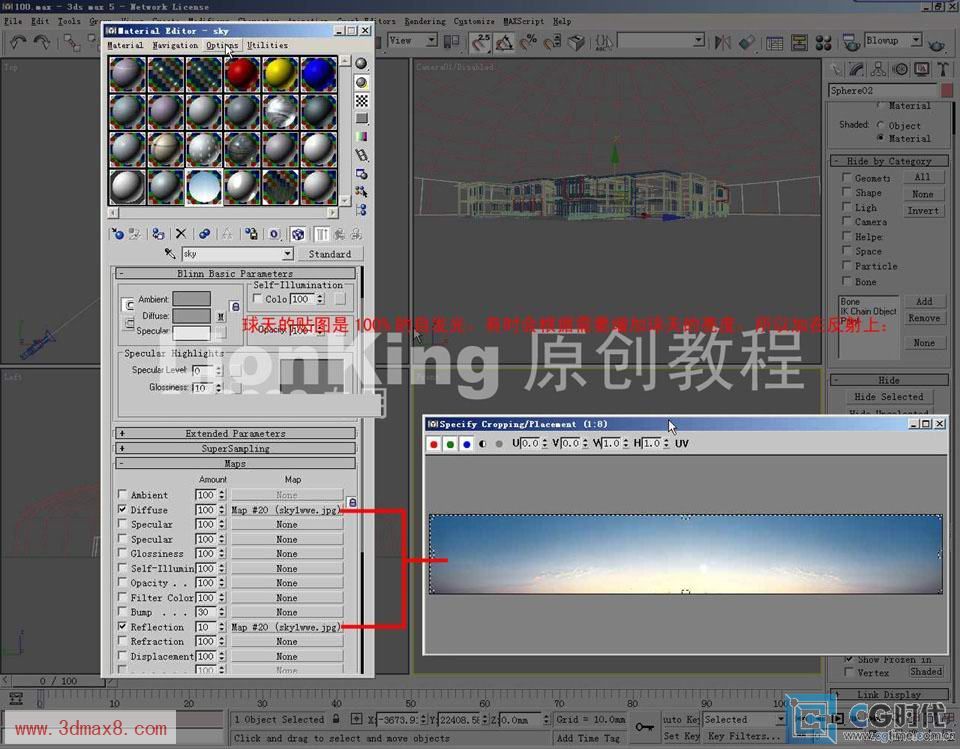Enable red channel in Cropping window
The height and width of the screenshot is (749, 960).
pyautogui.click(x=433, y=444)
